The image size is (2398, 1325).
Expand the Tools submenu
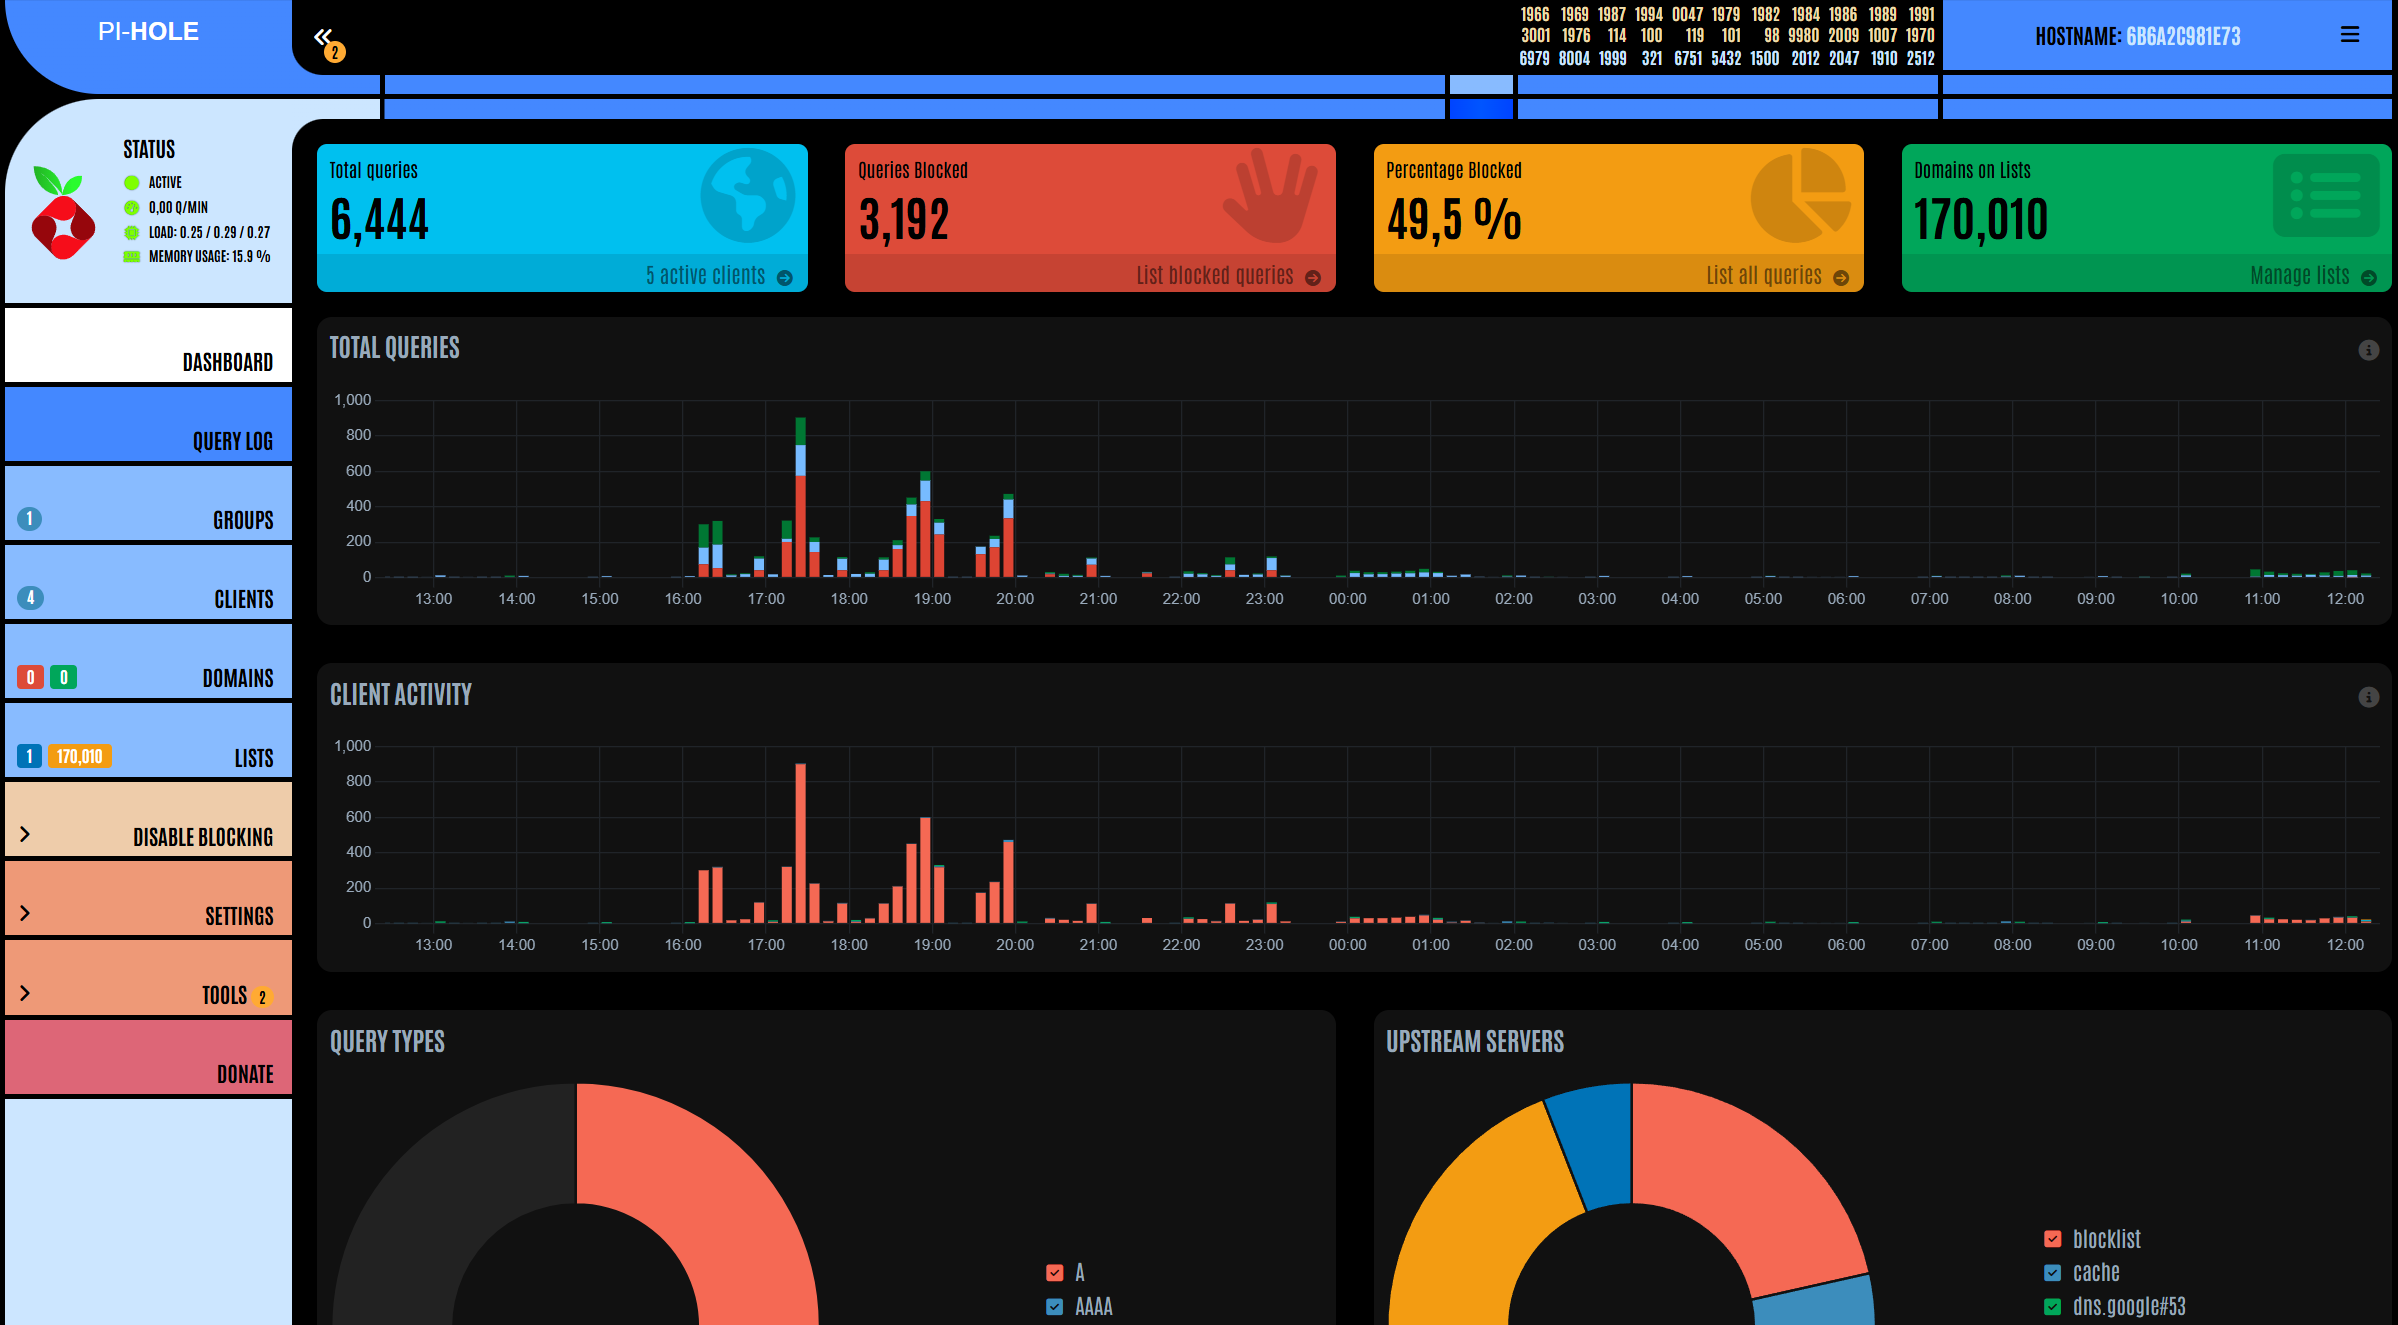(148, 978)
